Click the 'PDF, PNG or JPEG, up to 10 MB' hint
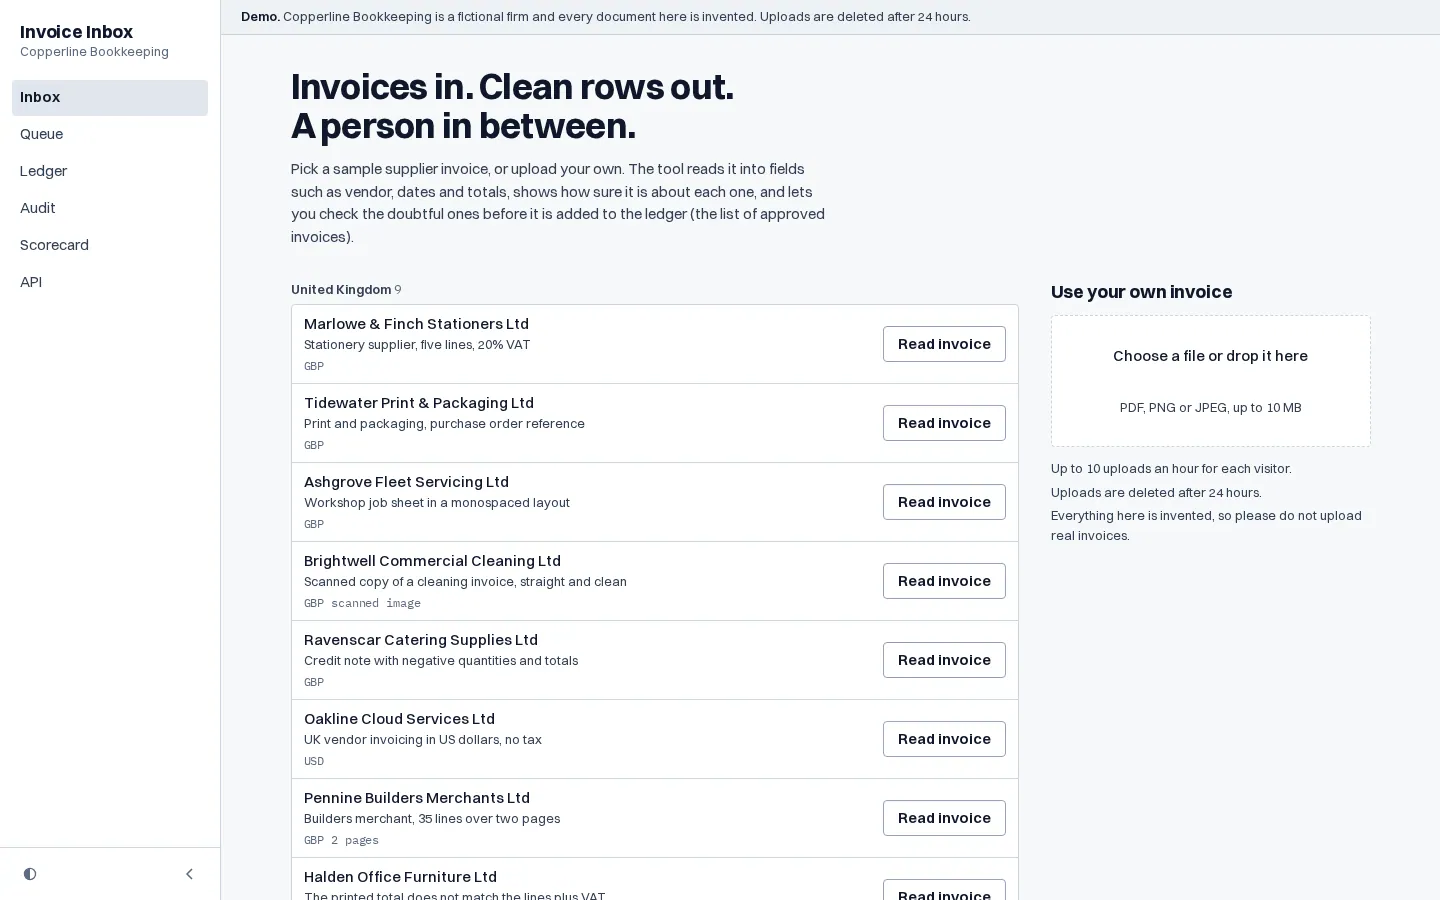Viewport: 1440px width, 900px height. 1210,408
